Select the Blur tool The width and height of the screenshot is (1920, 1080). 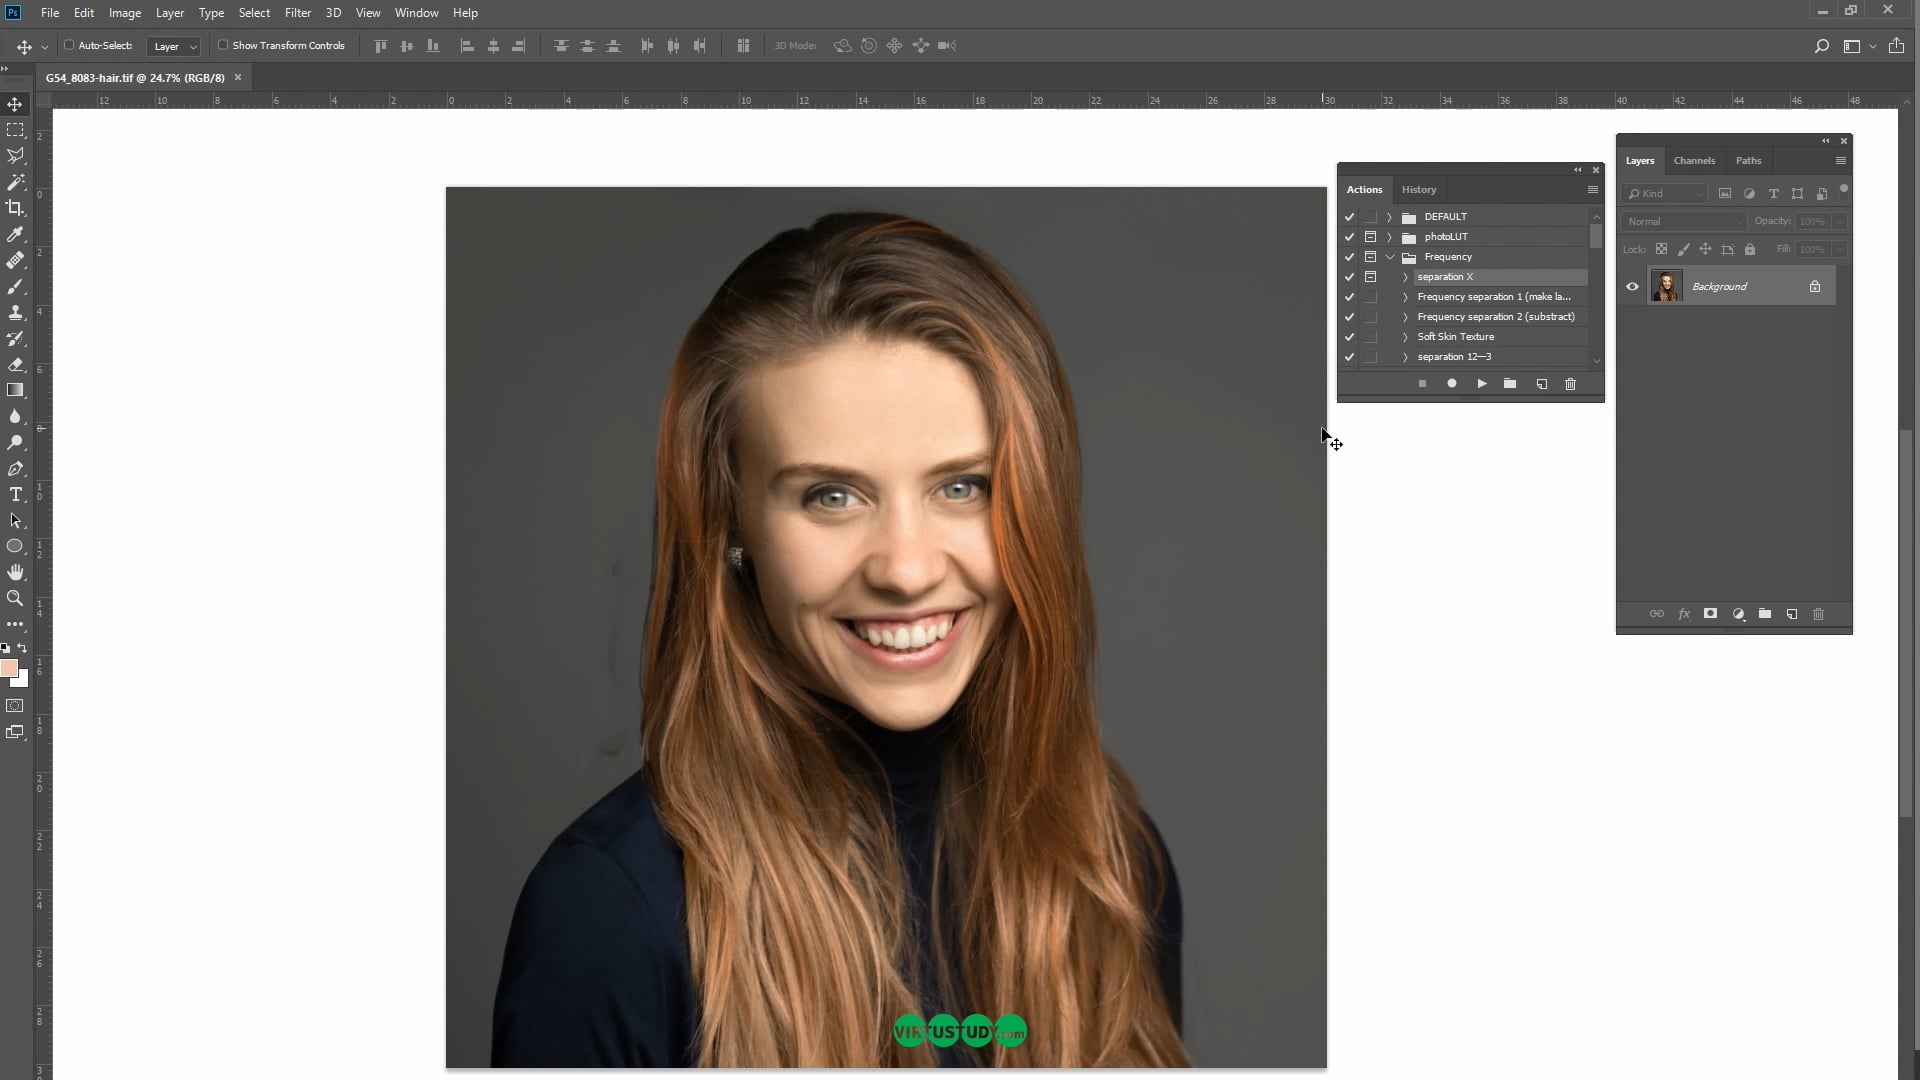15,416
